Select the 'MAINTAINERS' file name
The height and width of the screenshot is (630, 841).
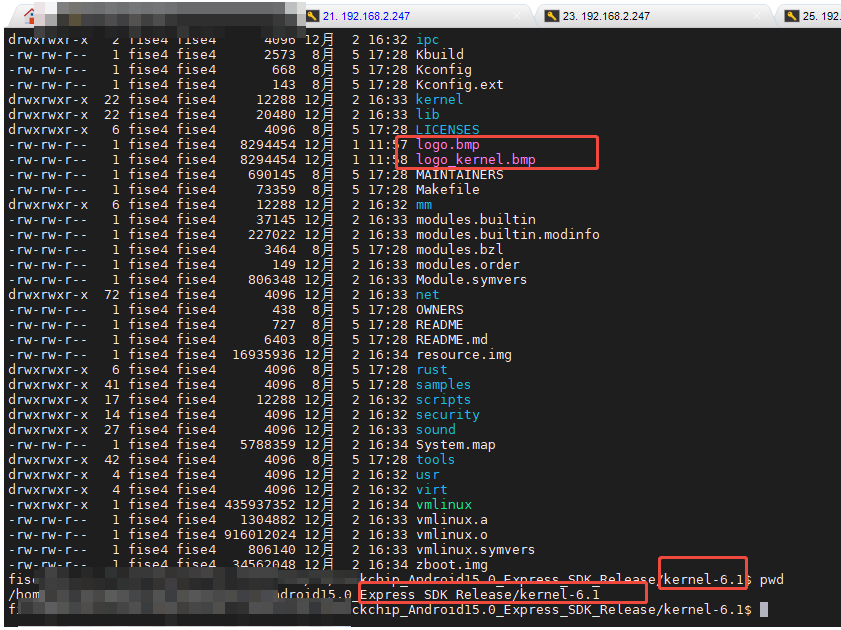460,175
